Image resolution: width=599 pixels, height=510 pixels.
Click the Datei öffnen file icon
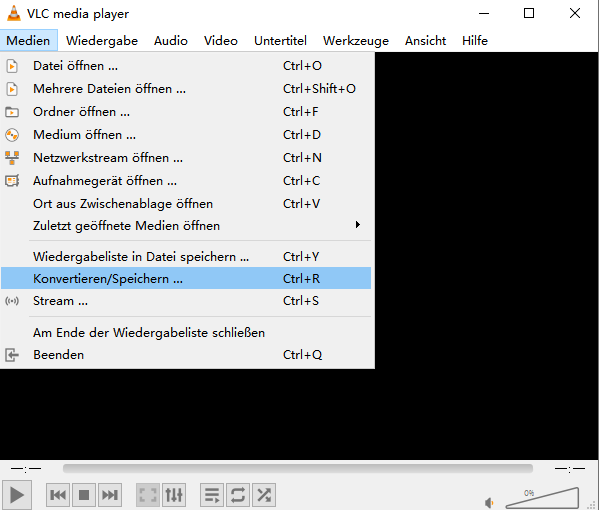coord(12,66)
